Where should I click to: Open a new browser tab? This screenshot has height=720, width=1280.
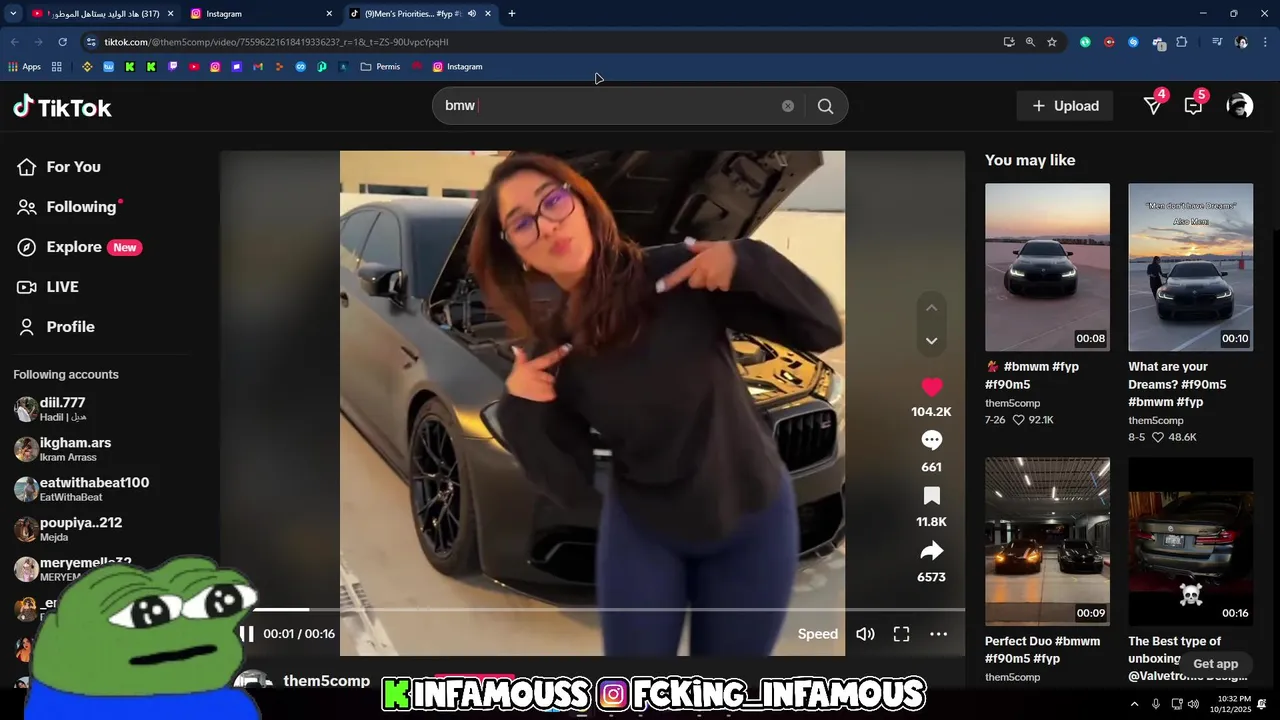512,14
